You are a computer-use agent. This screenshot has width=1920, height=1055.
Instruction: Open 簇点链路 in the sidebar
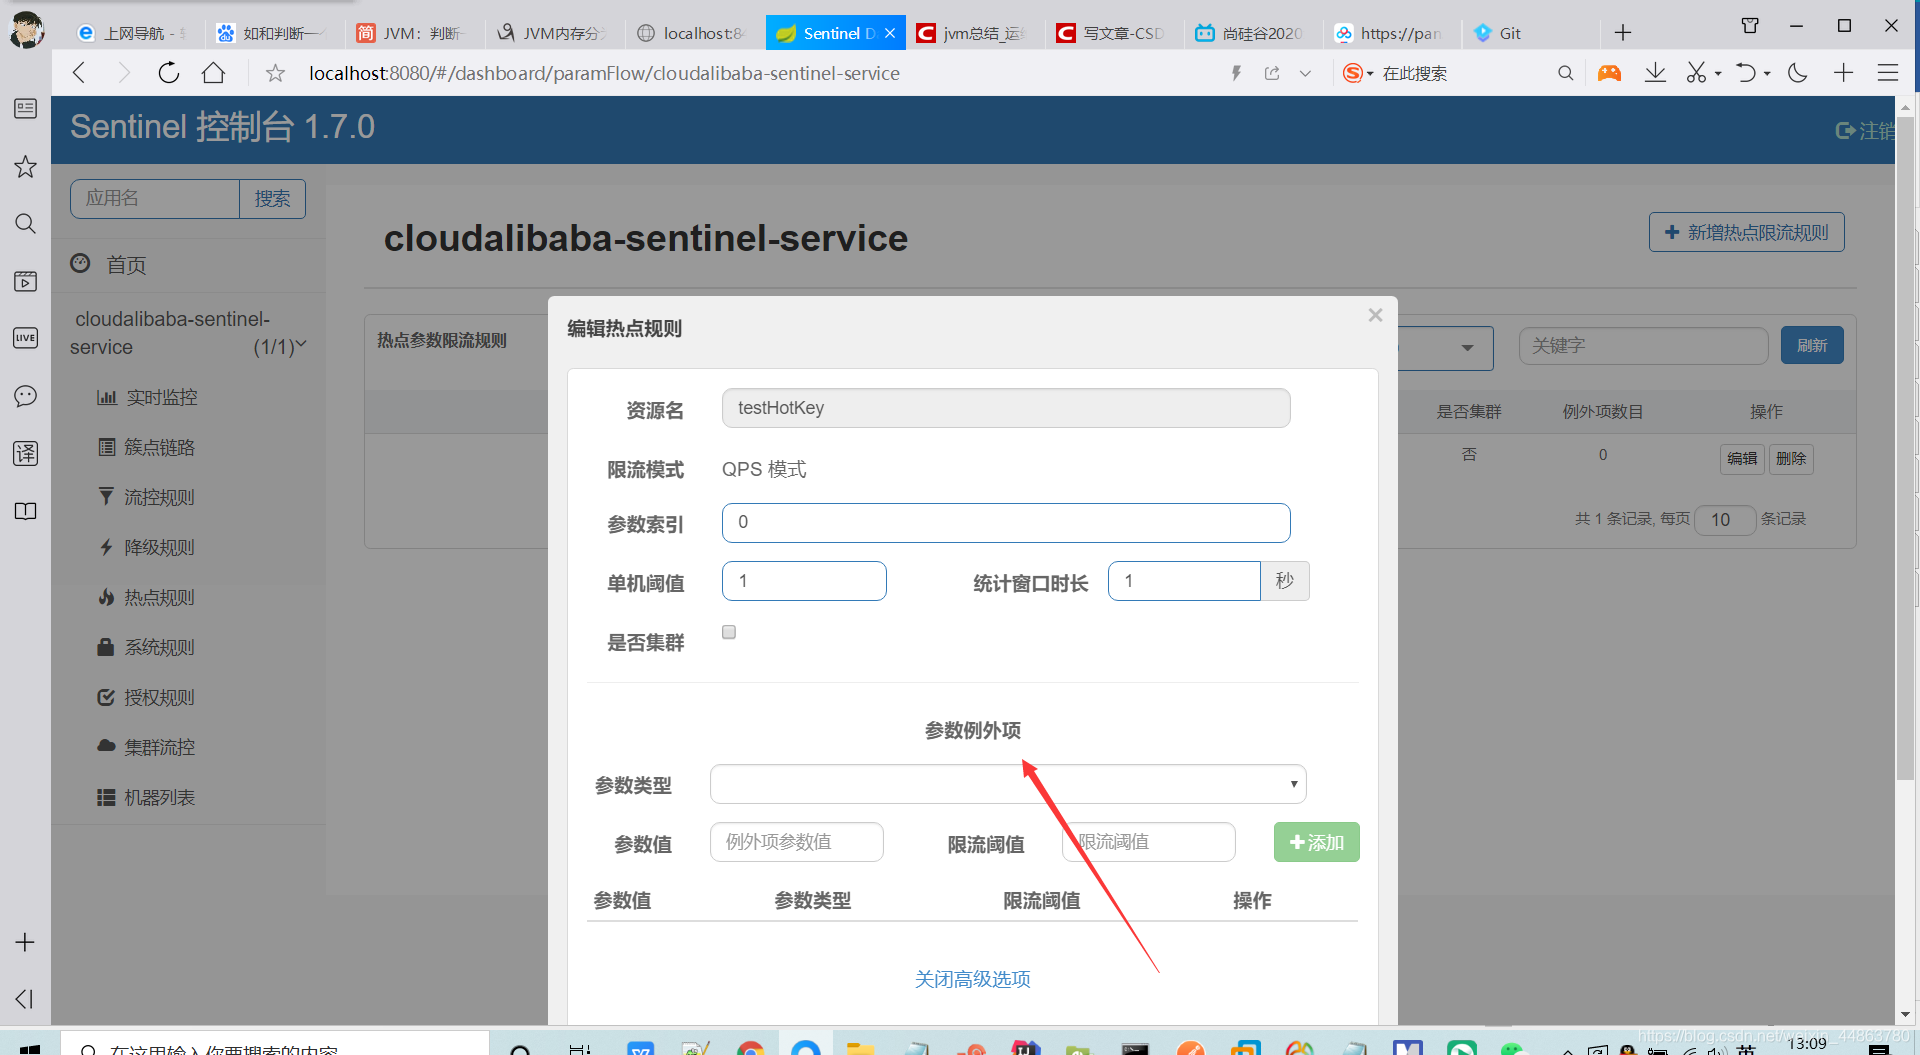[147, 447]
